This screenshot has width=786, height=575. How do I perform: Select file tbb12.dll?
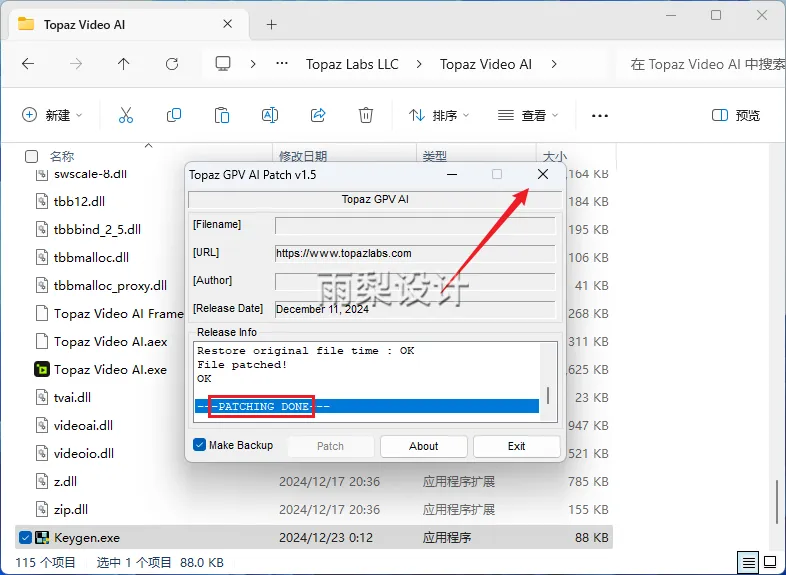(x=79, y=202)
